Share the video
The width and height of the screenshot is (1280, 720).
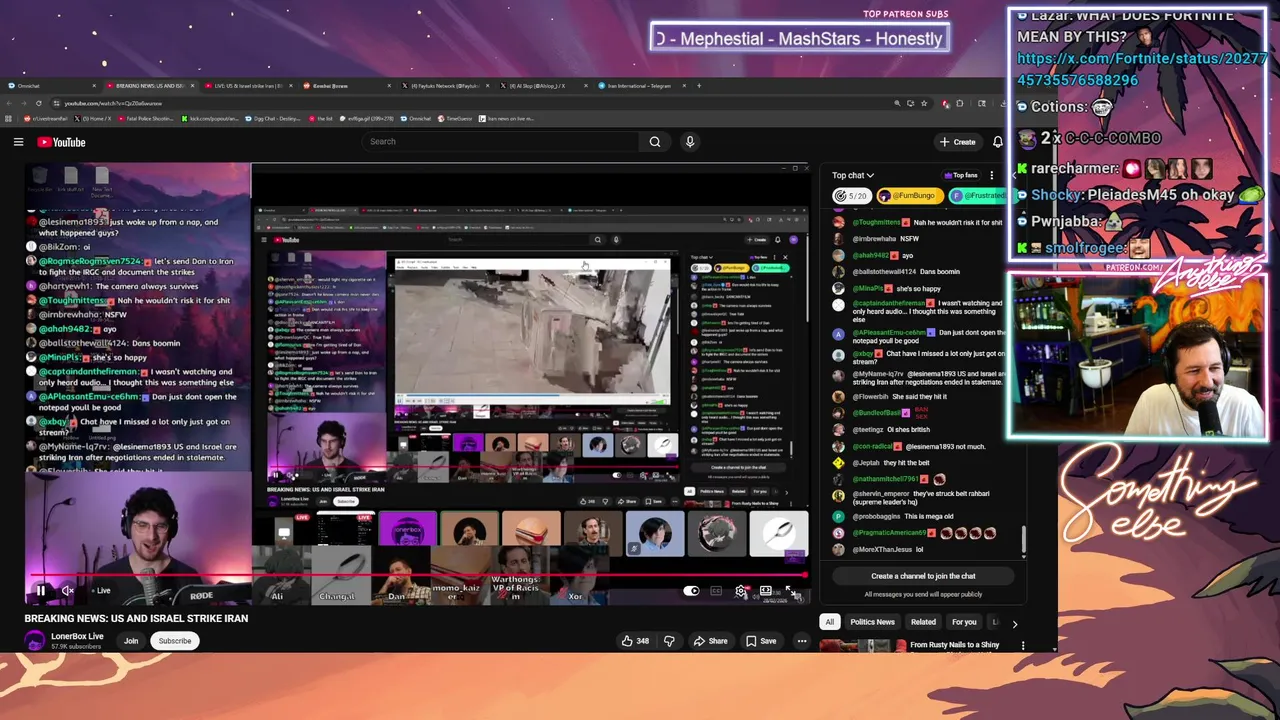(x=711, y=641)
